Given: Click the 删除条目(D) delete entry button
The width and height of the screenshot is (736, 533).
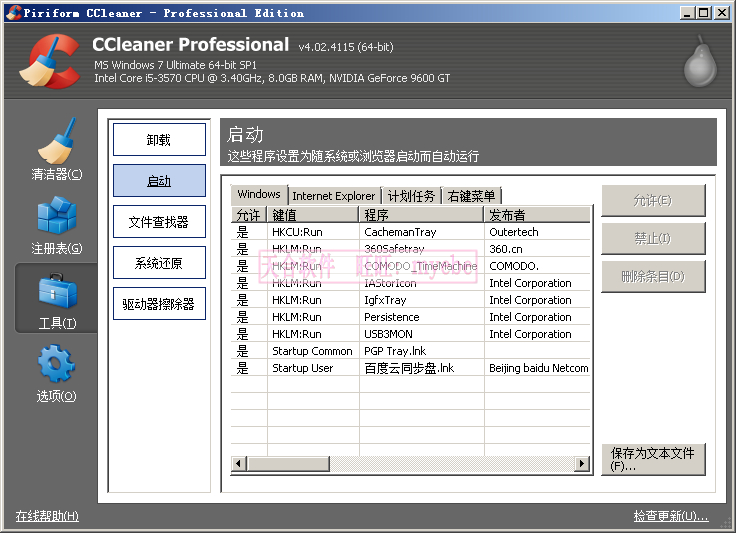Looking at the screenshot, I should pyautogui.click(x=653, y=276).
